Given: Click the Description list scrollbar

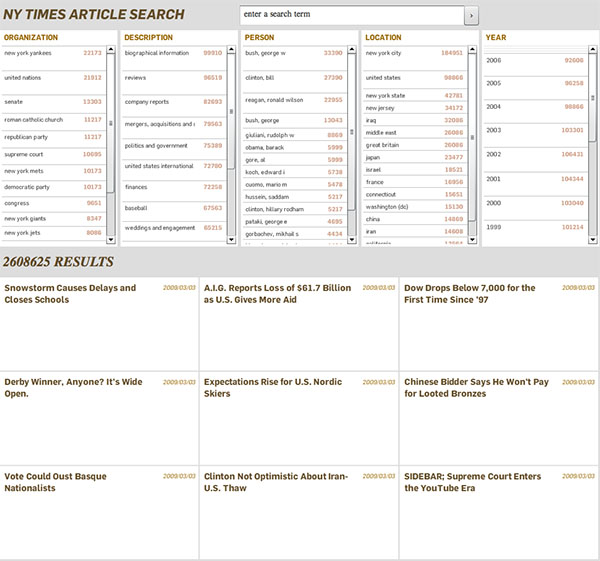Looking at the screenshot, I should (232, 140).
